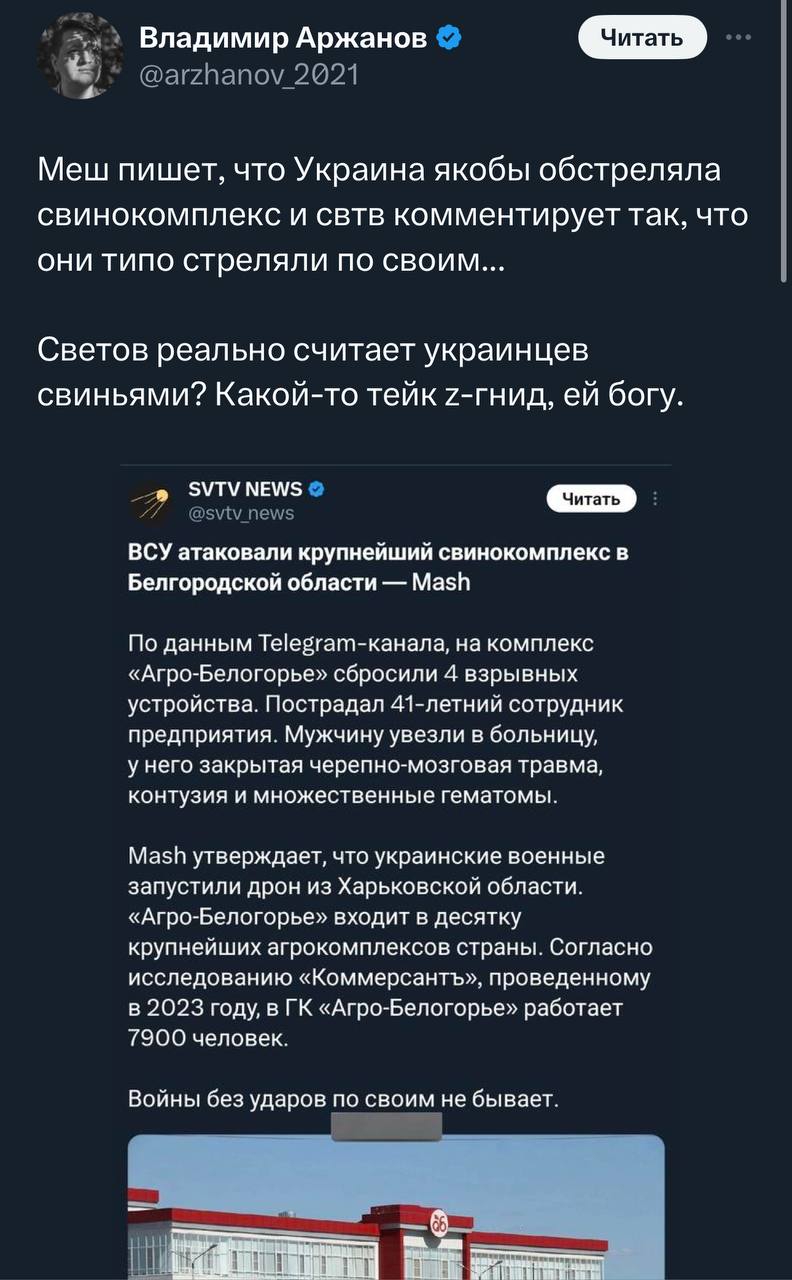Click the scrollbar at the right edge
792x1280 pixels.
coord(787,140)
